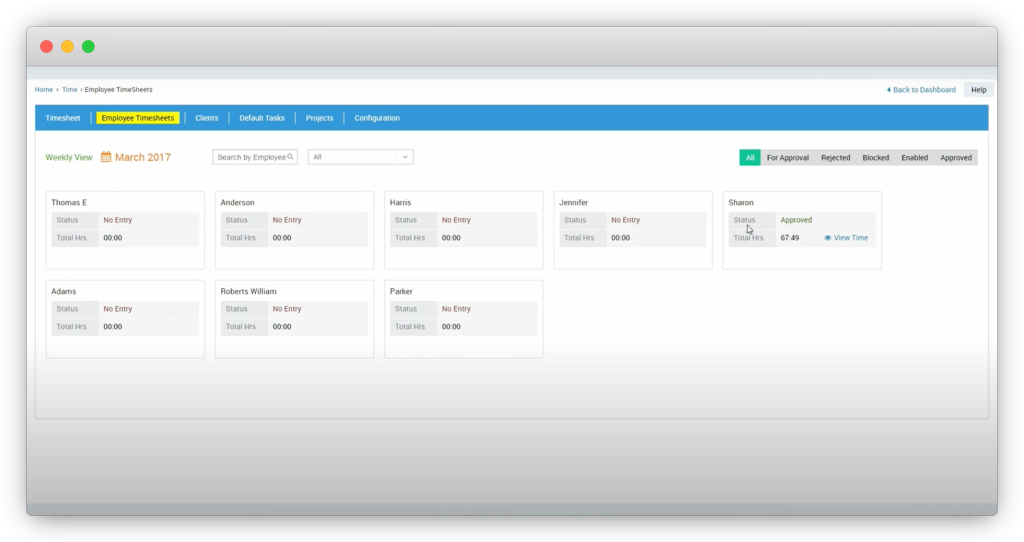
Task: Click the eye icon in Sharon's card
Action: 827,238
